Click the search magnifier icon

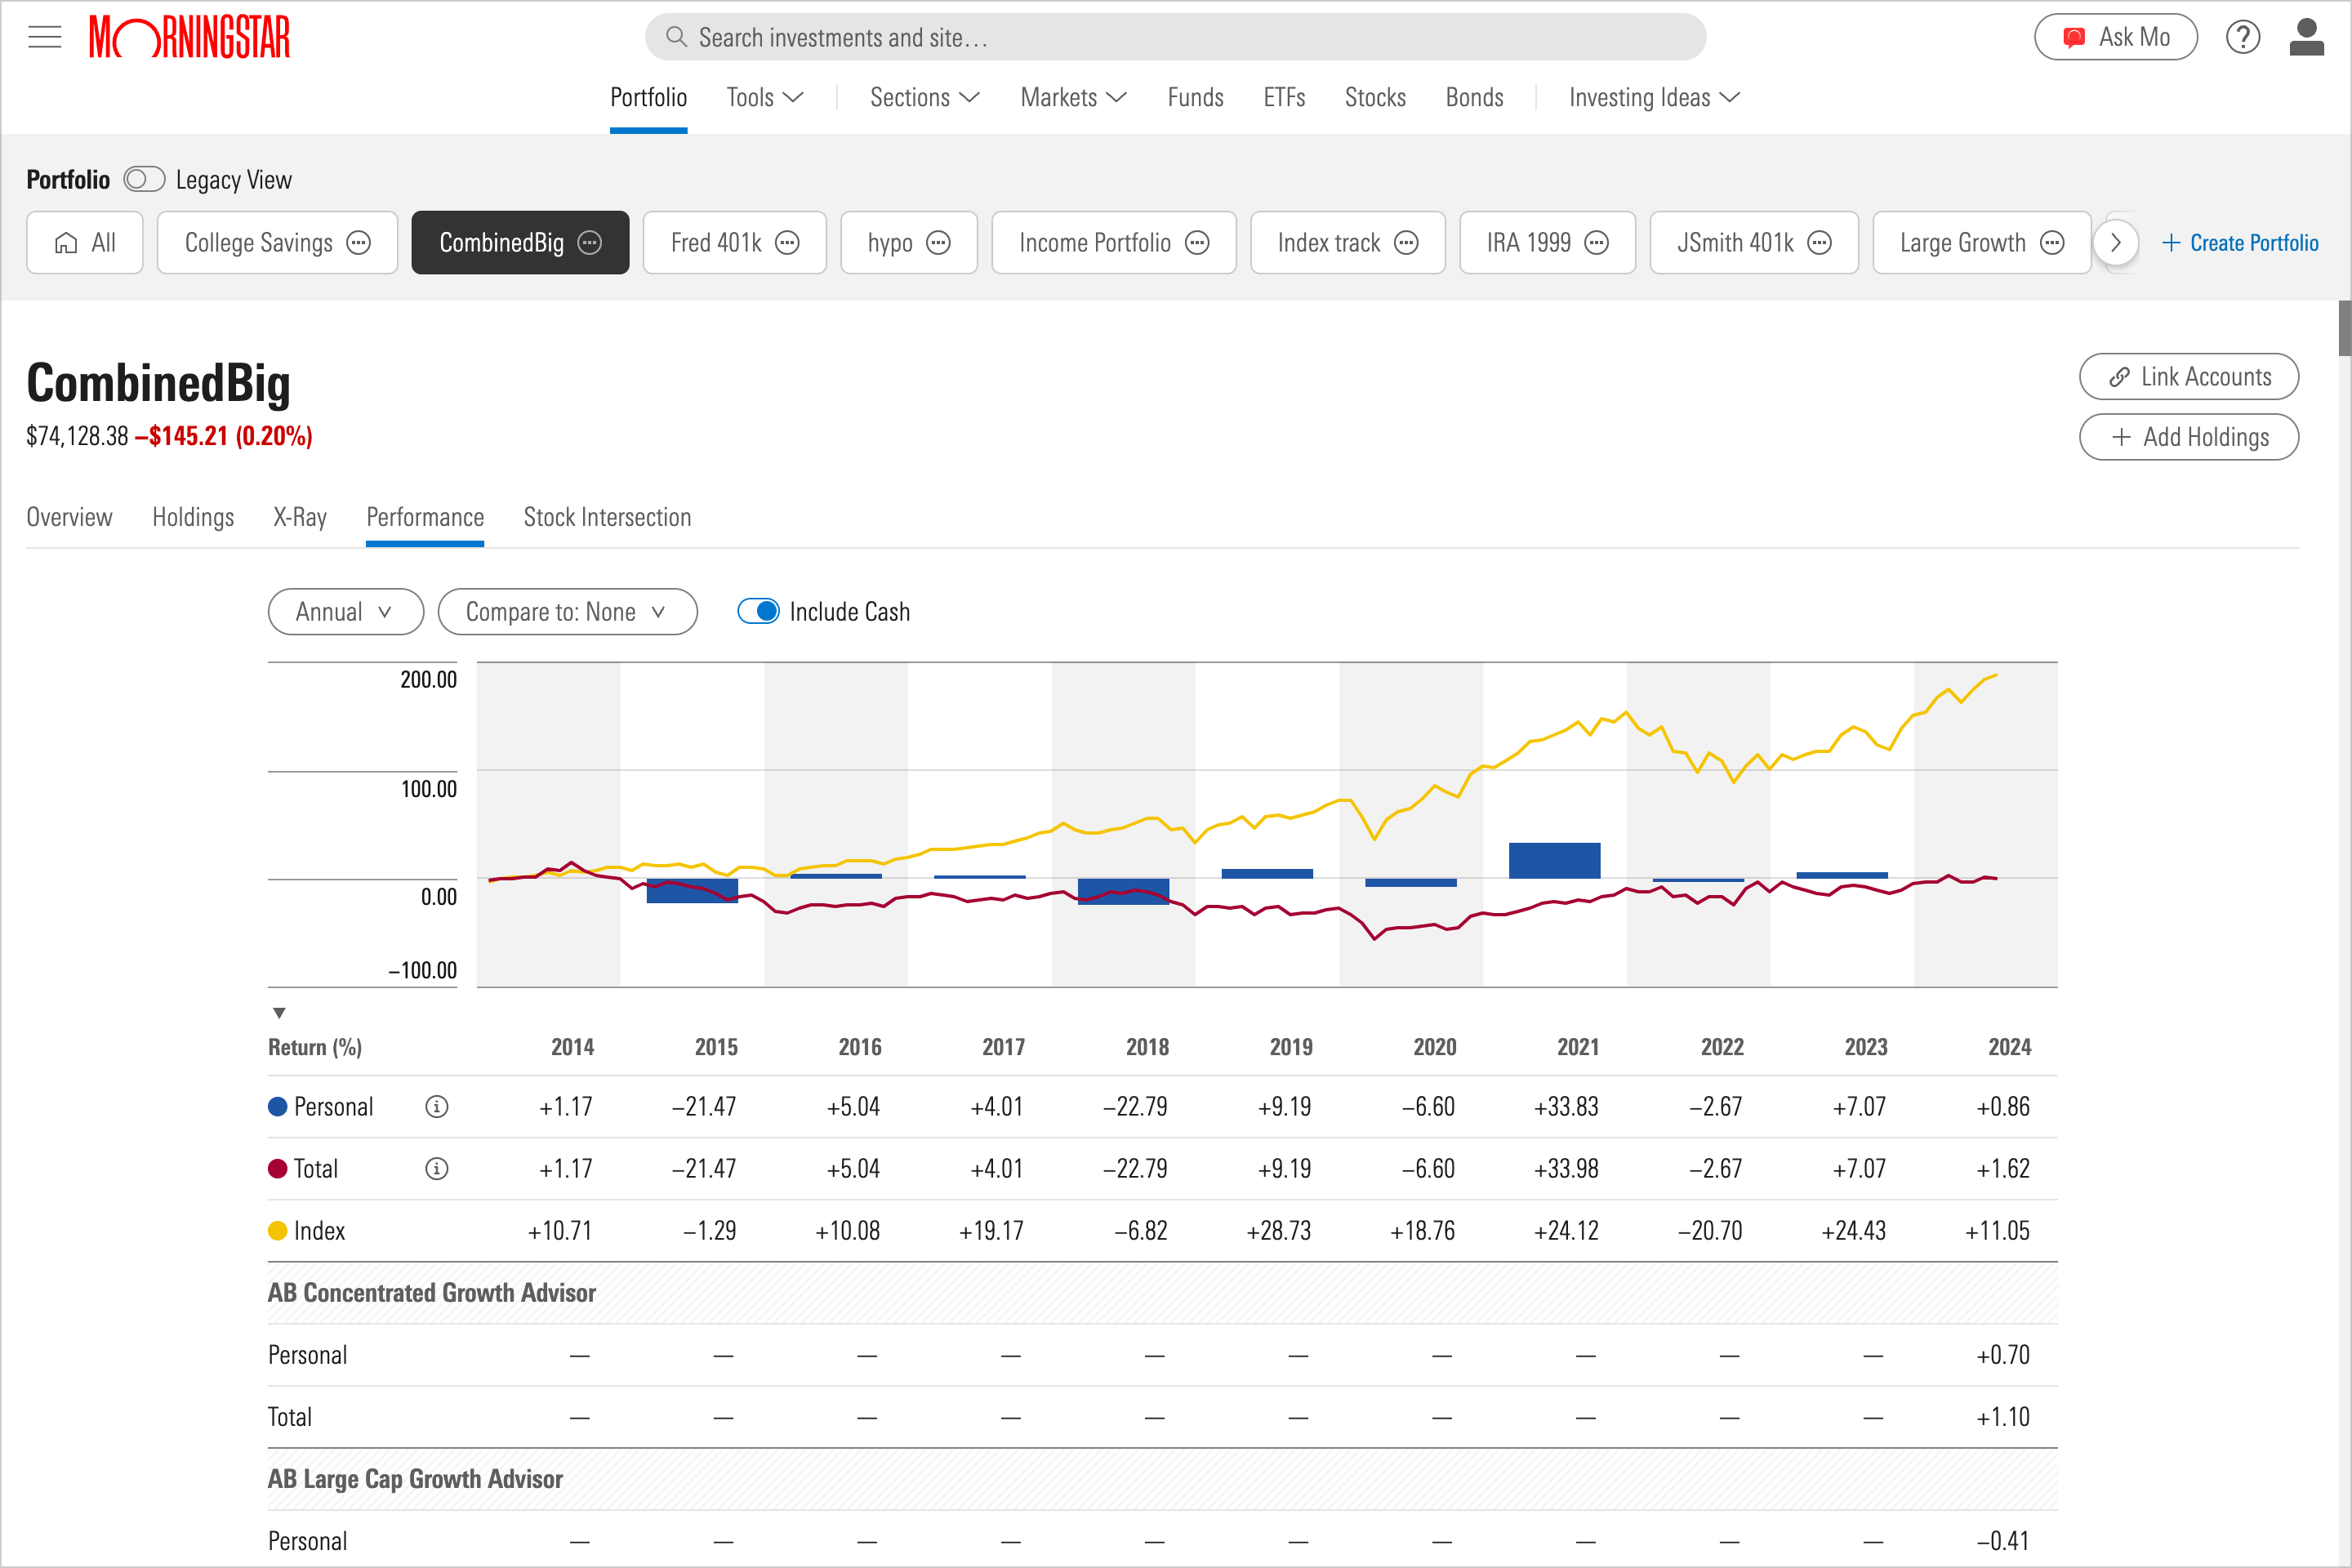point(676,37)
